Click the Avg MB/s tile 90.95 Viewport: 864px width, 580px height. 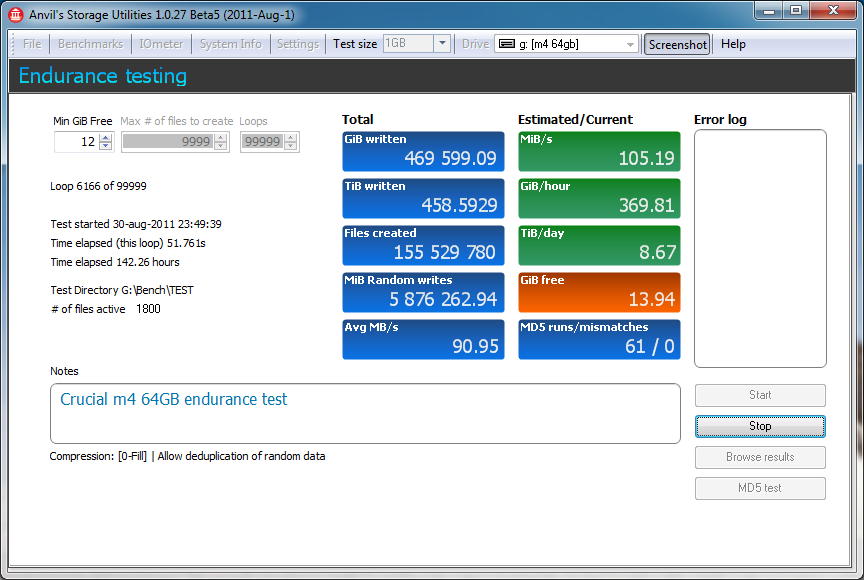point(423,339)
